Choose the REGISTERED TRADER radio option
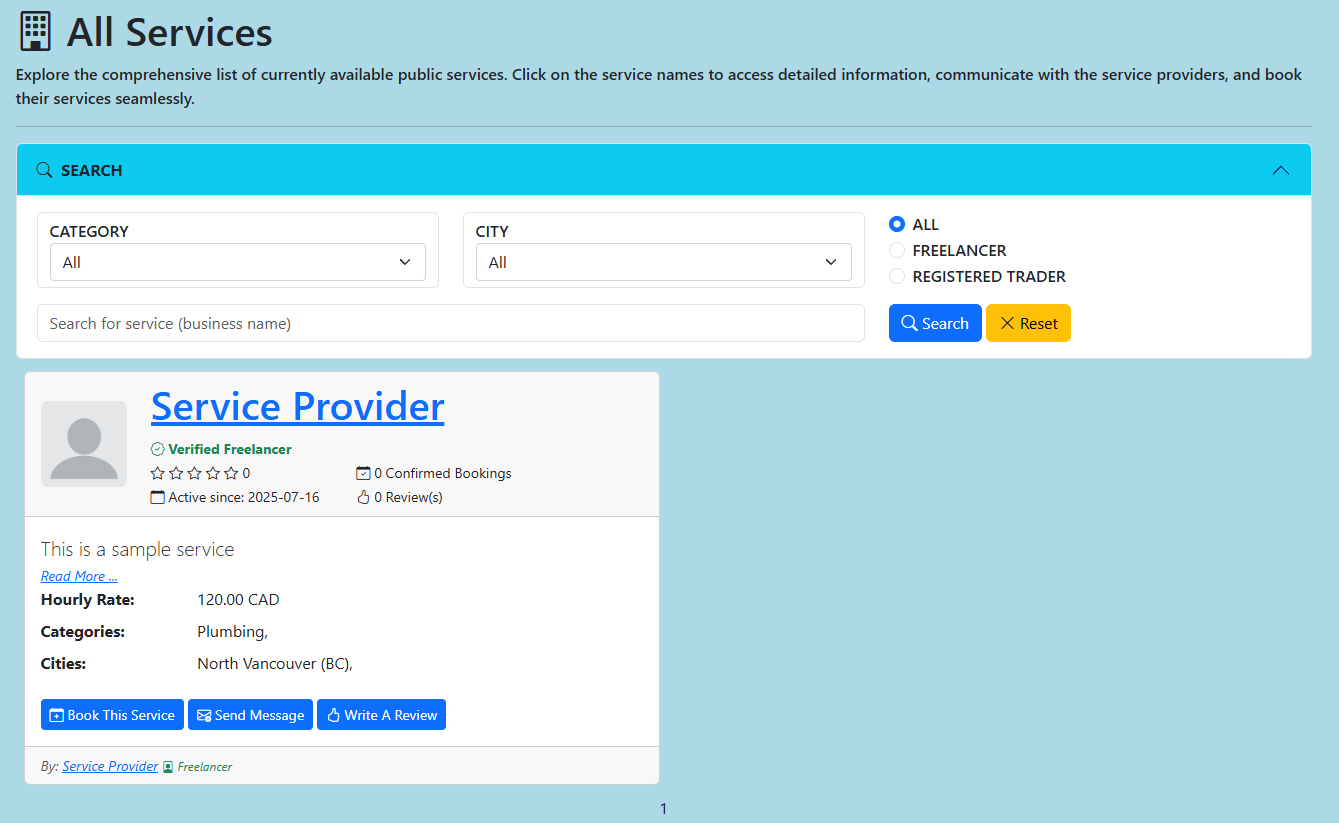1339x823 pixels. click(897, 276)
